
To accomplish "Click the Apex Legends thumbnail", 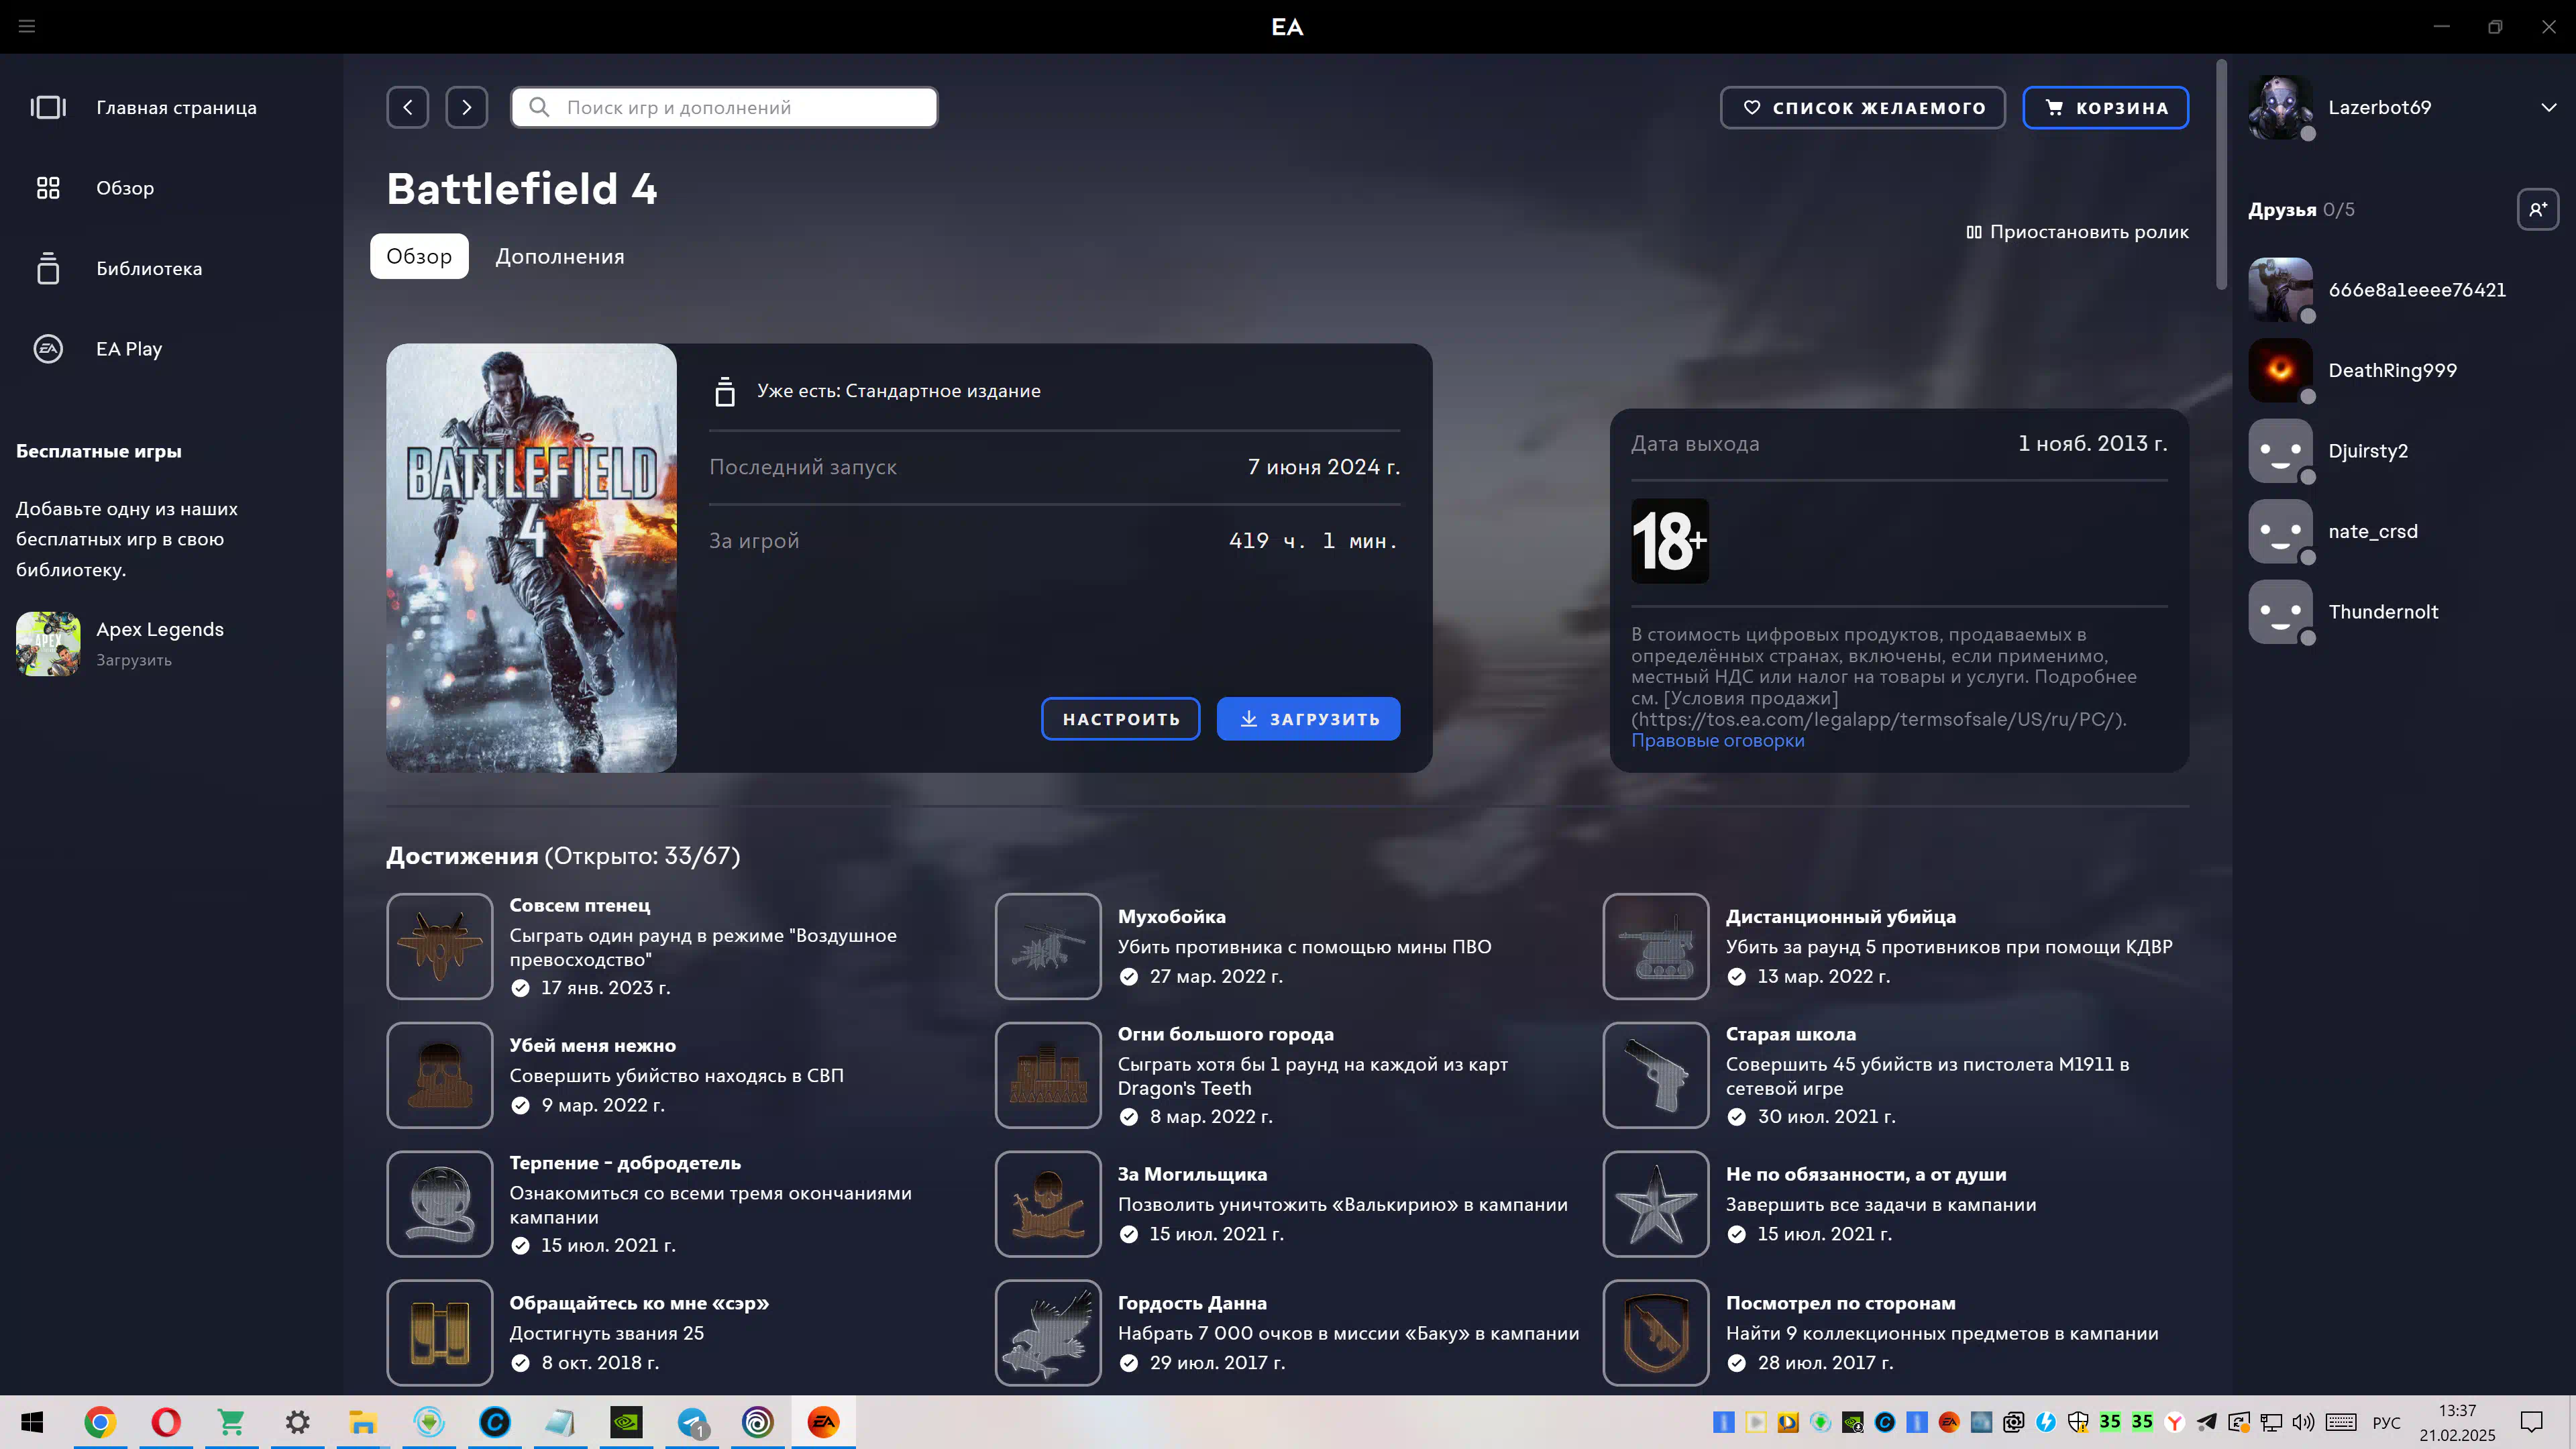I will pyautogui.click(x=48, y=644).
